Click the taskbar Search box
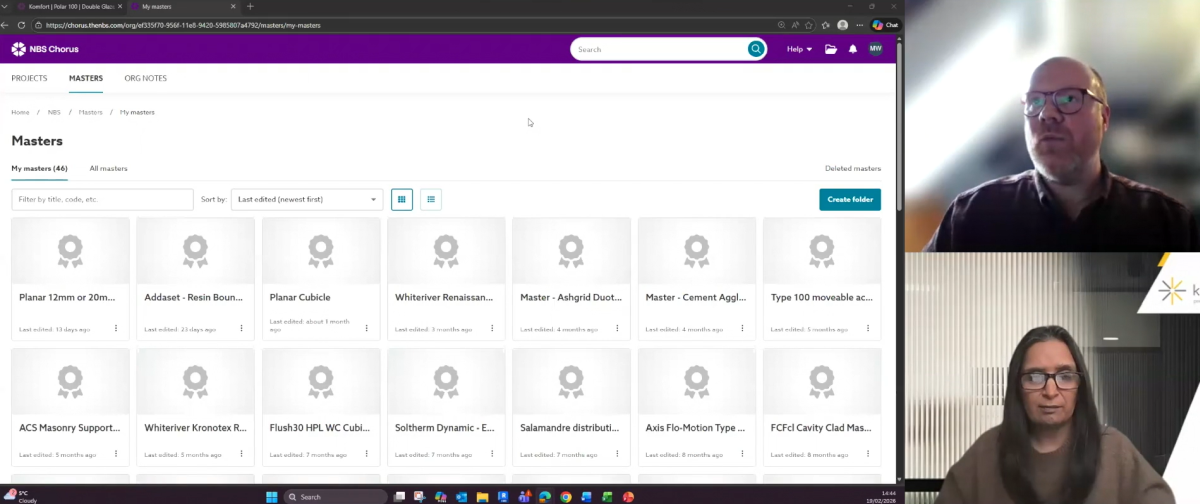 click(335, 497)
